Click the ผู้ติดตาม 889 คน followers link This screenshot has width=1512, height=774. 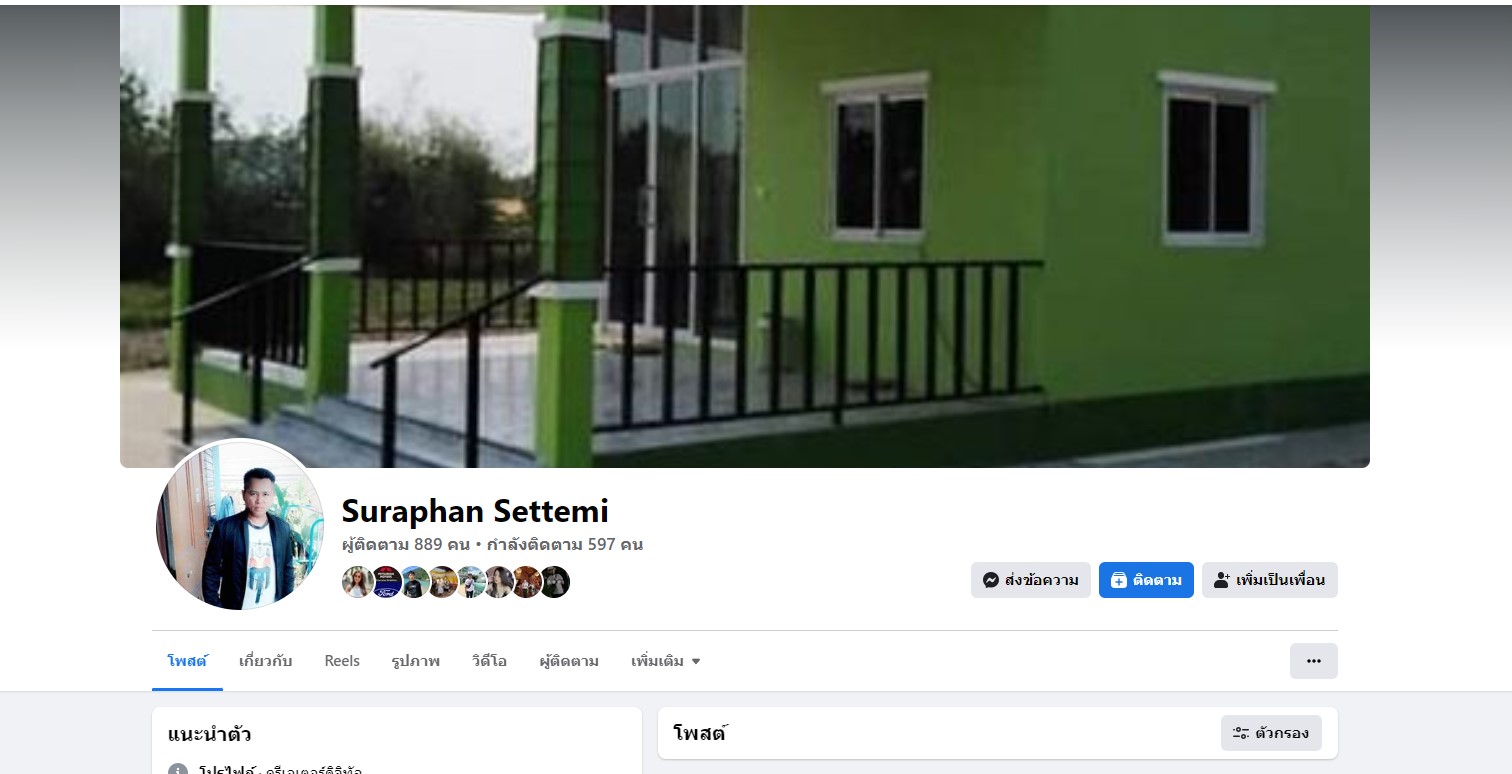406,545
